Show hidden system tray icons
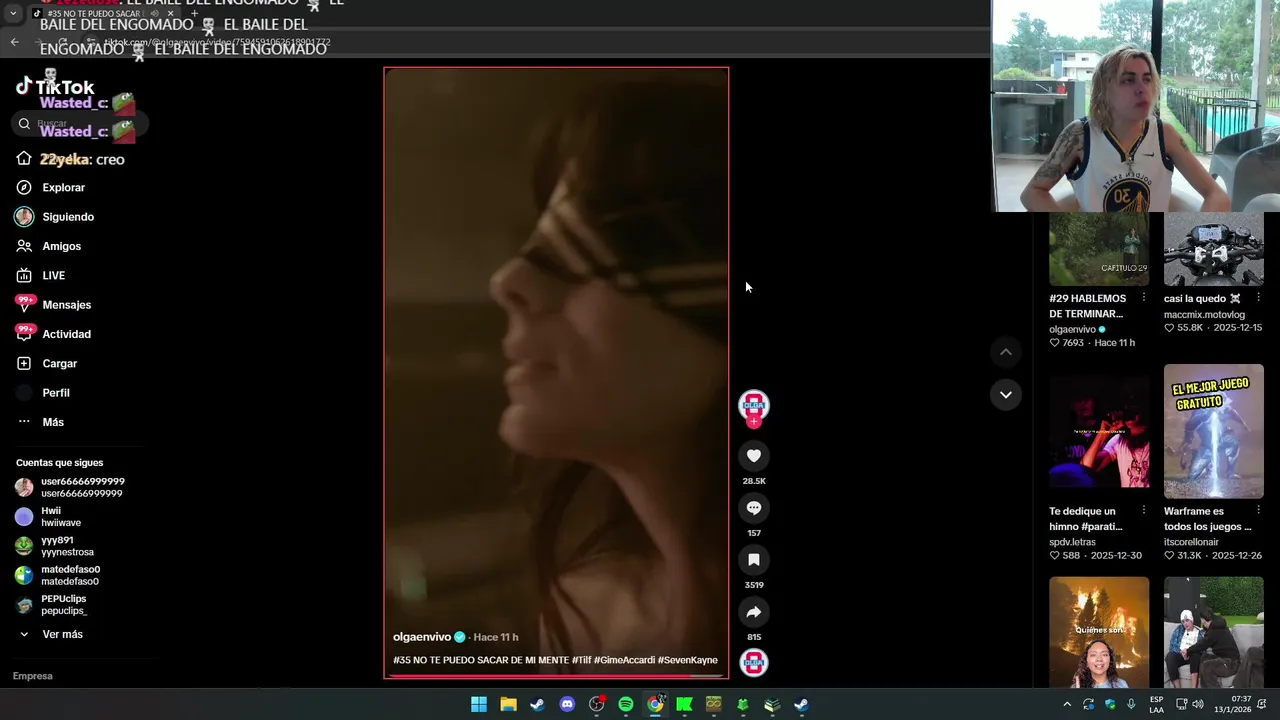The width and height of the screenshot is (1280, 720). click(1067, 704)
